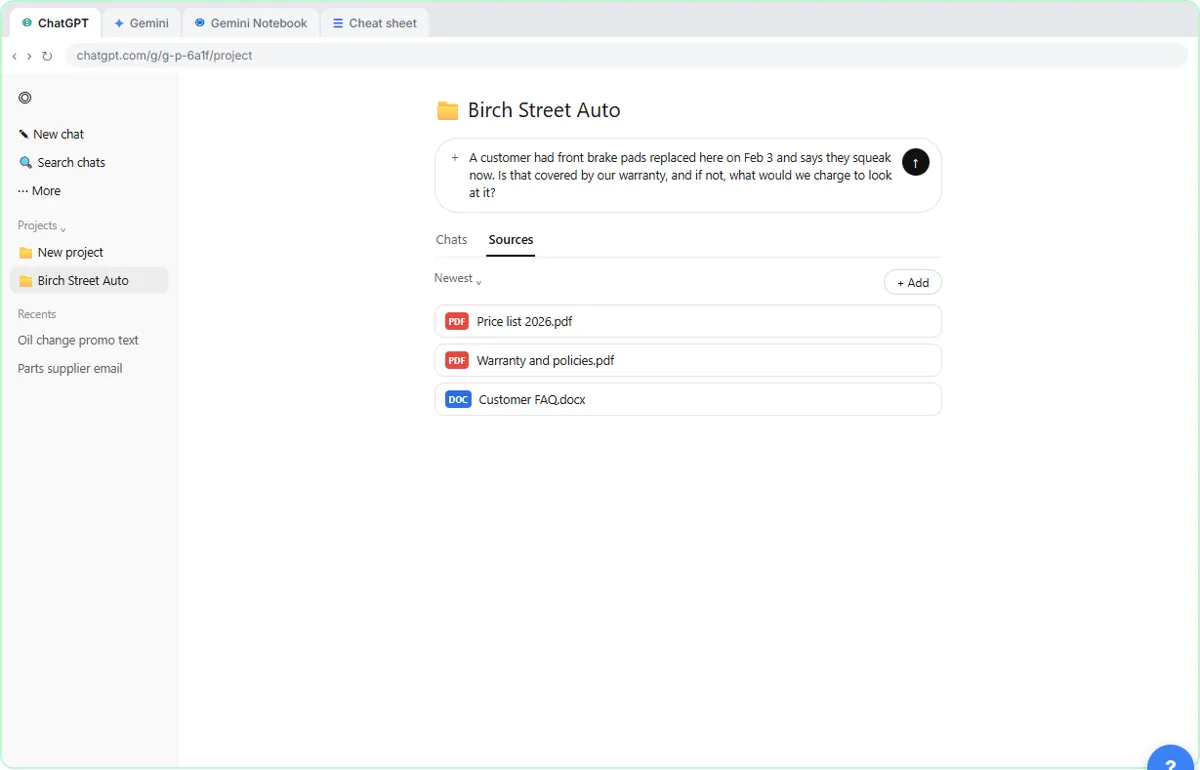The image size is (1200, 770).
Task: Select the Sources tab
Action: (511, 240)
